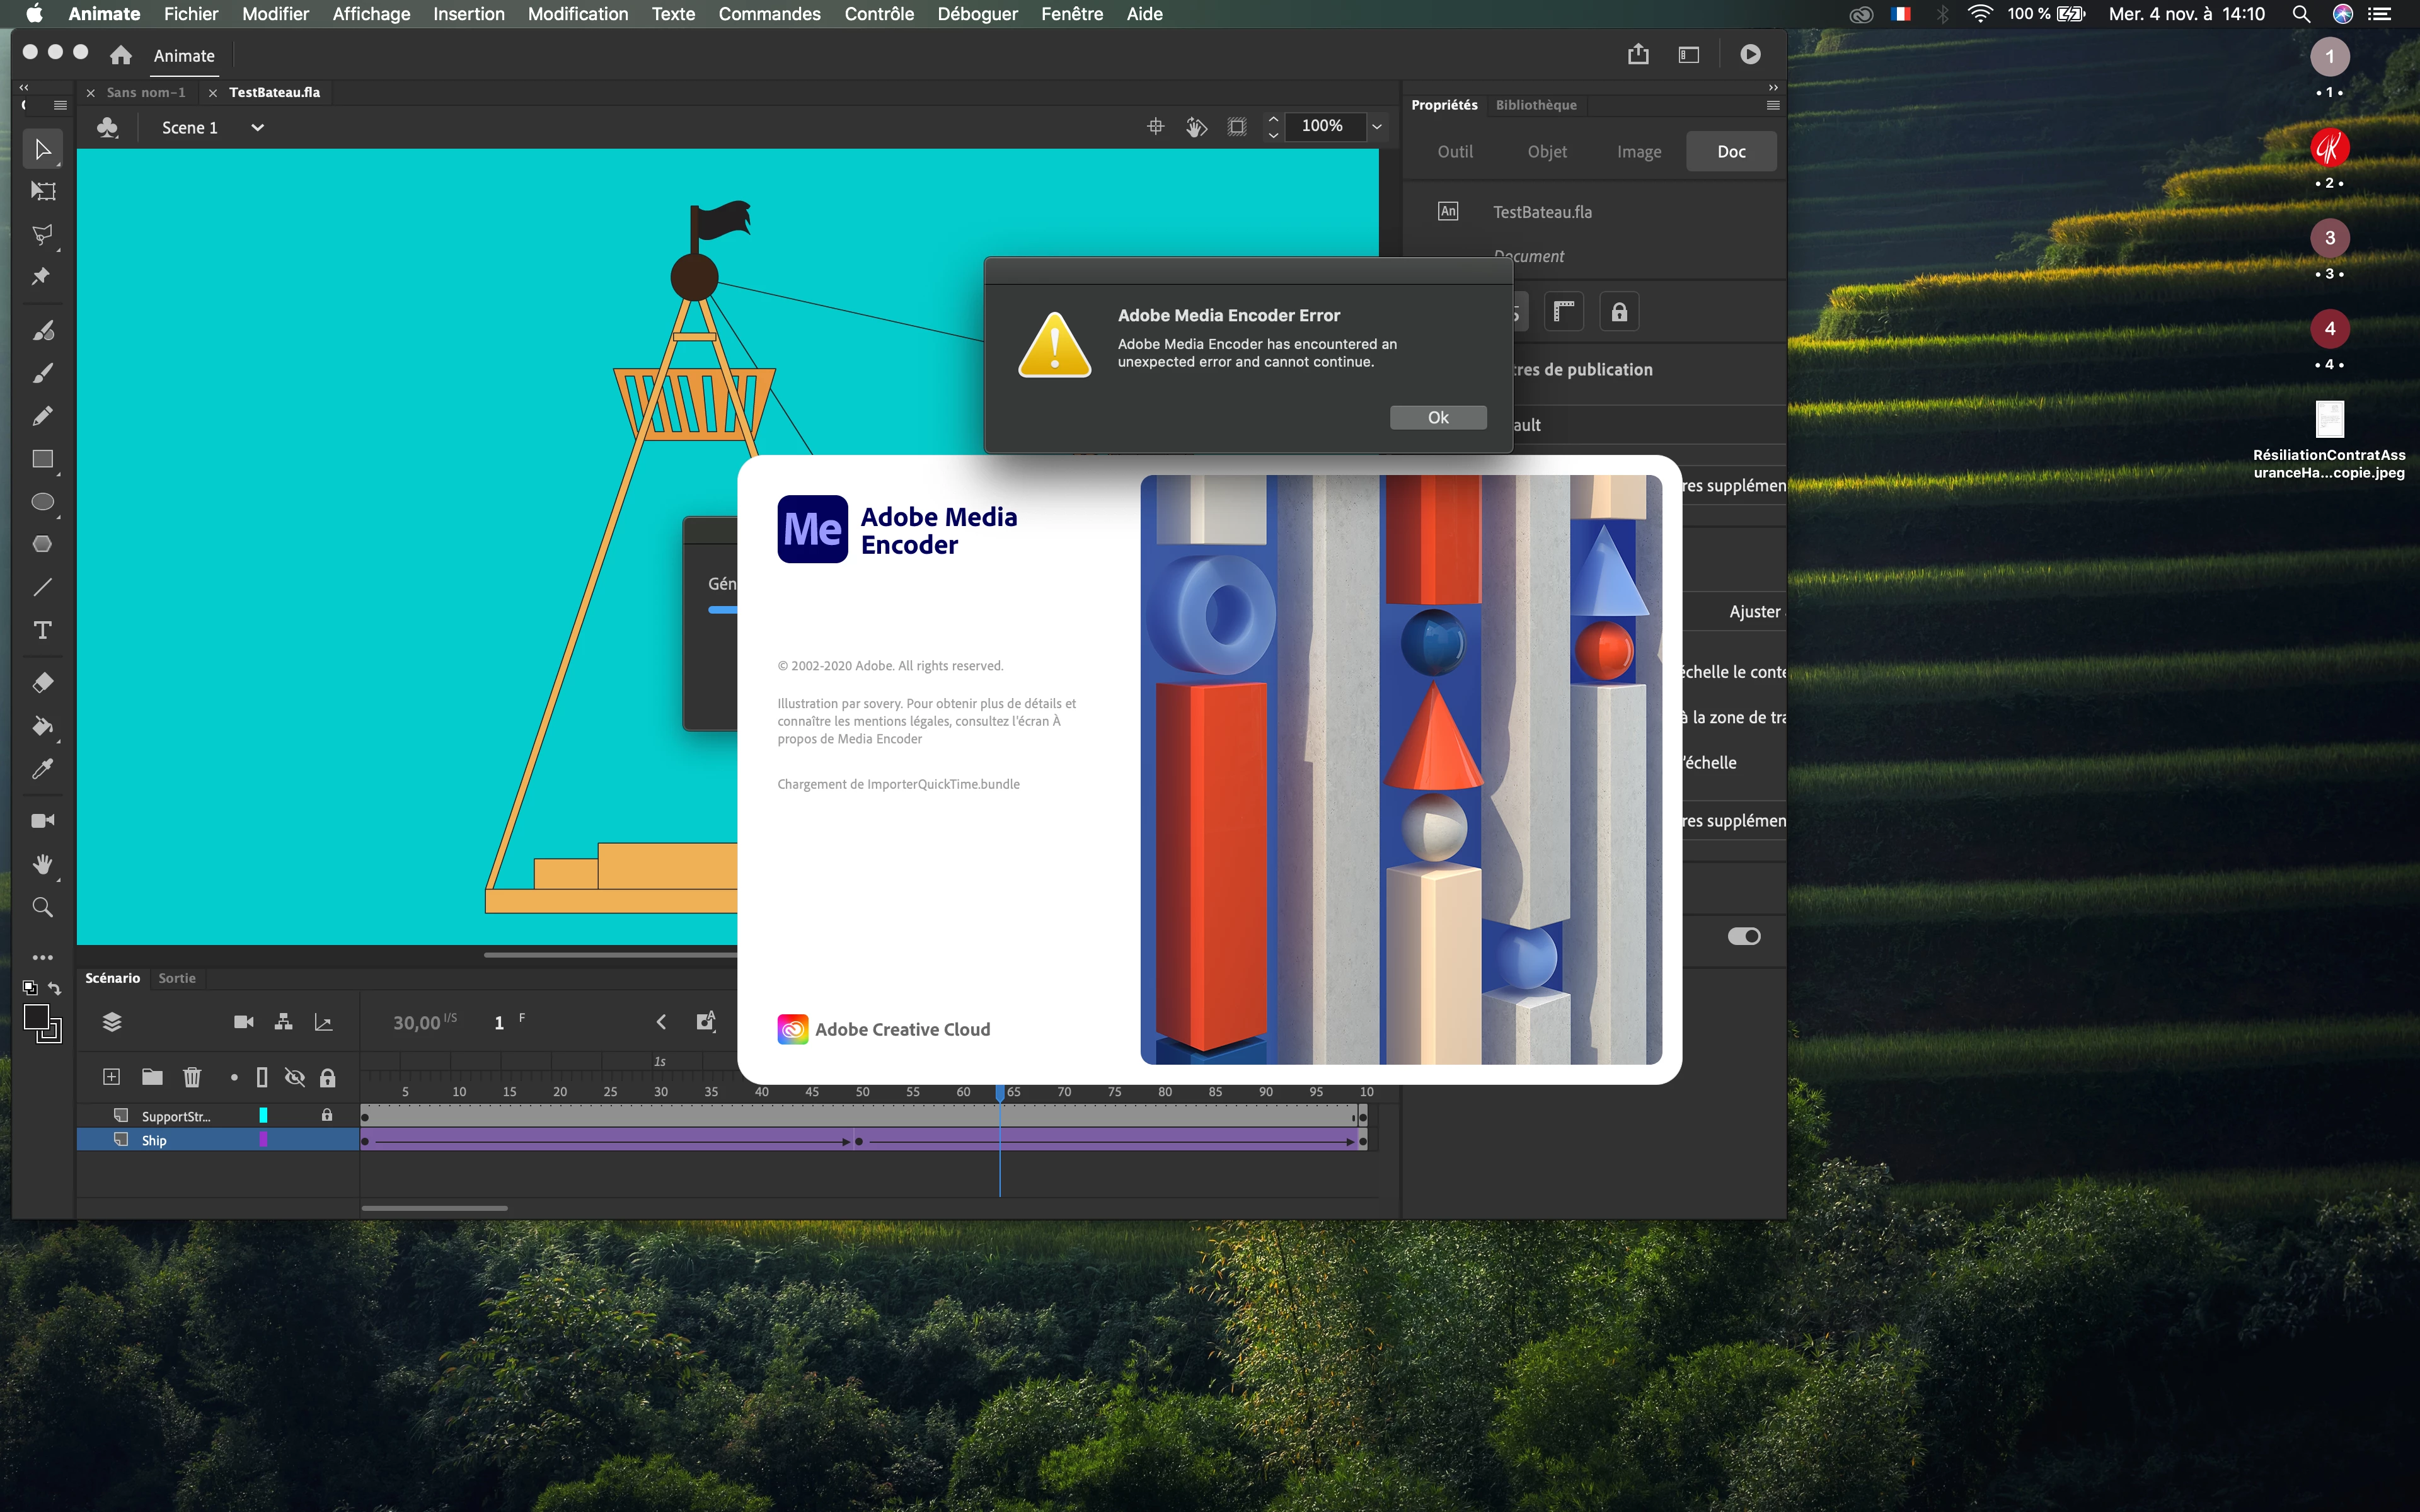2420x1512 pixels.
Task: Toggle the lock icon in Doc properties
Action: point(1619,312)
